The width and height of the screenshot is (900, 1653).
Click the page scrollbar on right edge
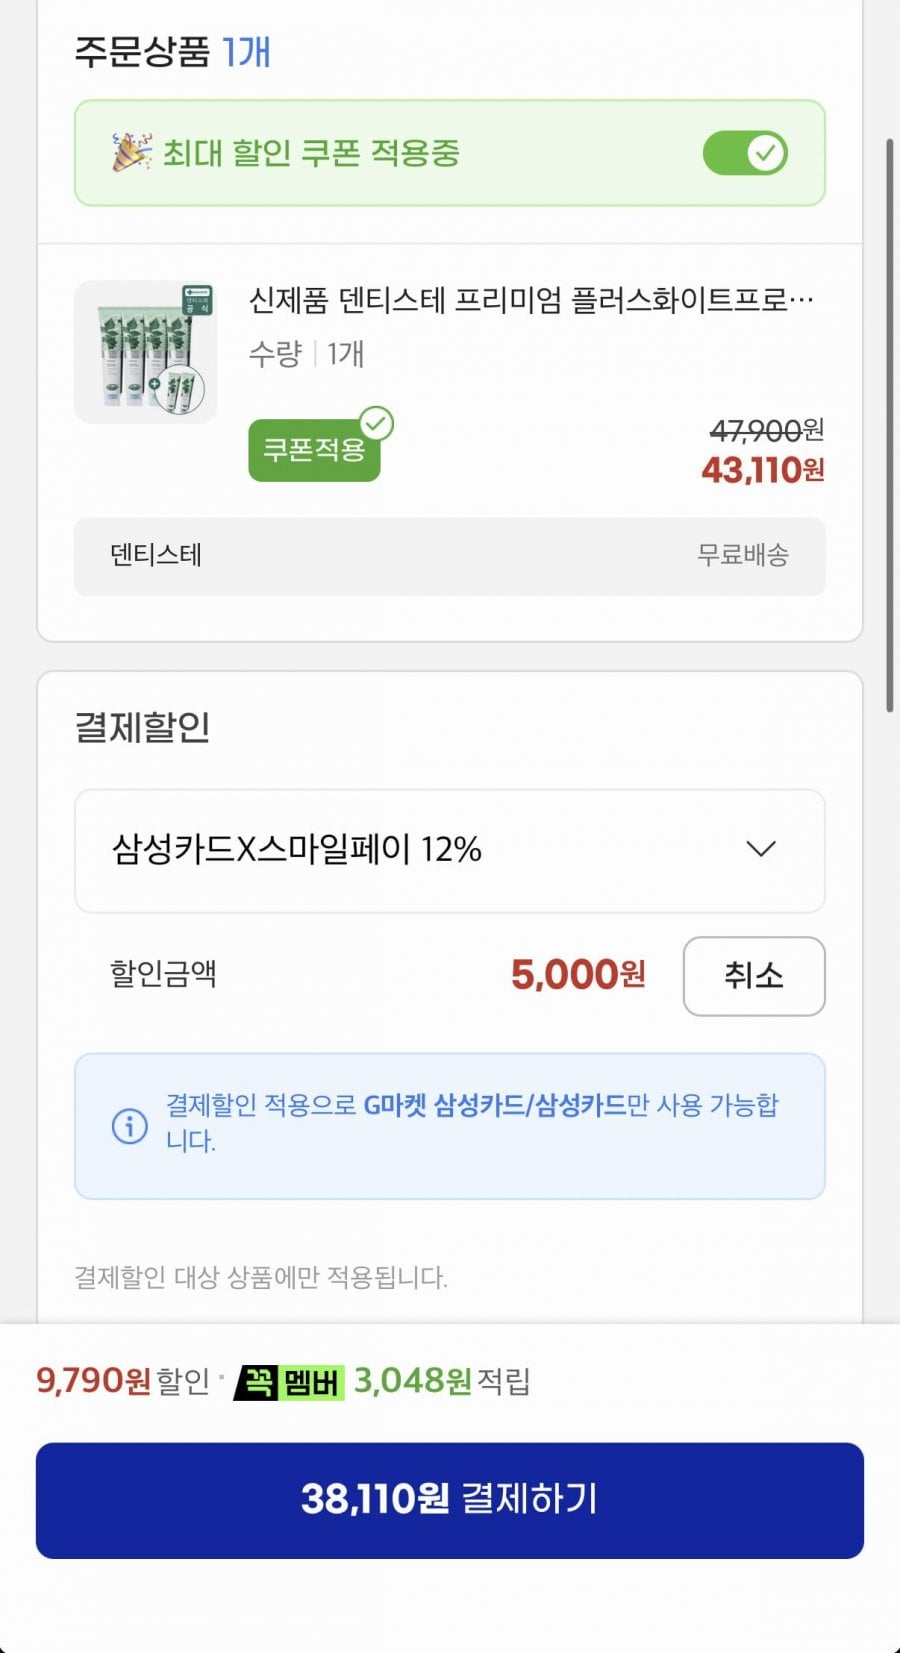[x=889, y=425]
